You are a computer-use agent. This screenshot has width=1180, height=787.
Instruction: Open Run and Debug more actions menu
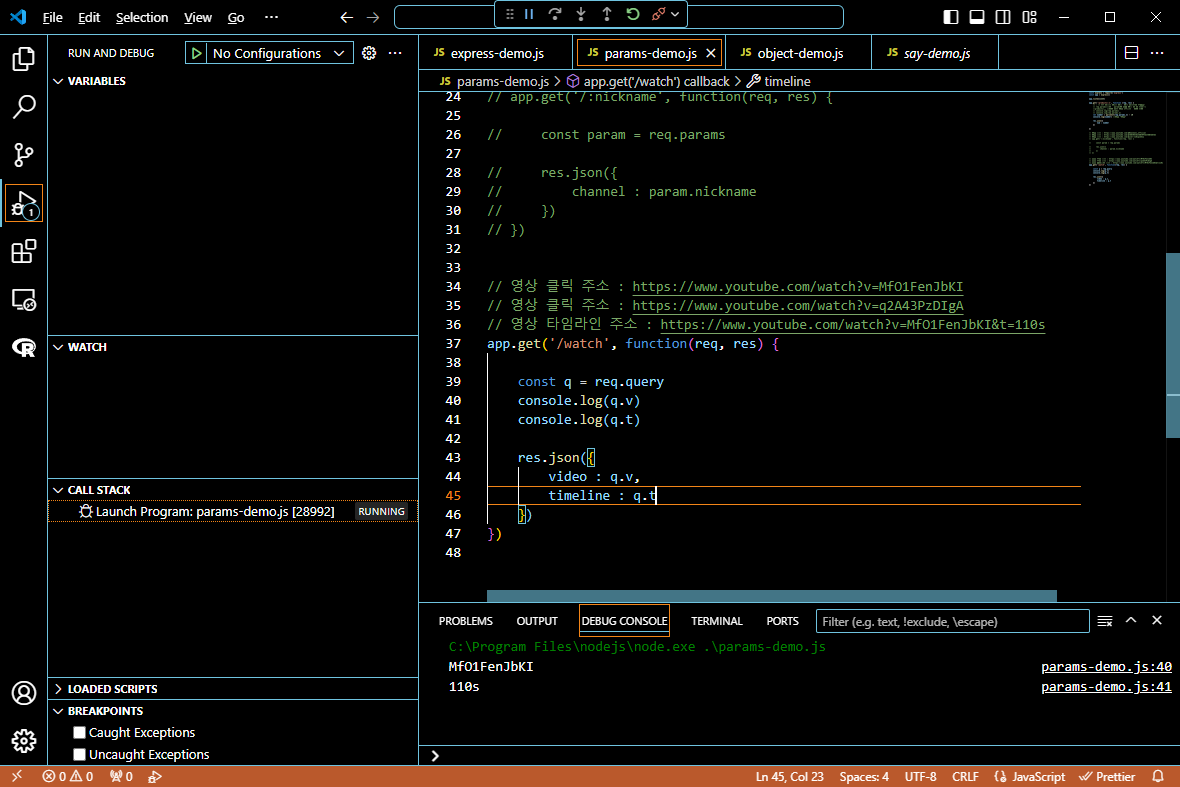tap(395, 53)
